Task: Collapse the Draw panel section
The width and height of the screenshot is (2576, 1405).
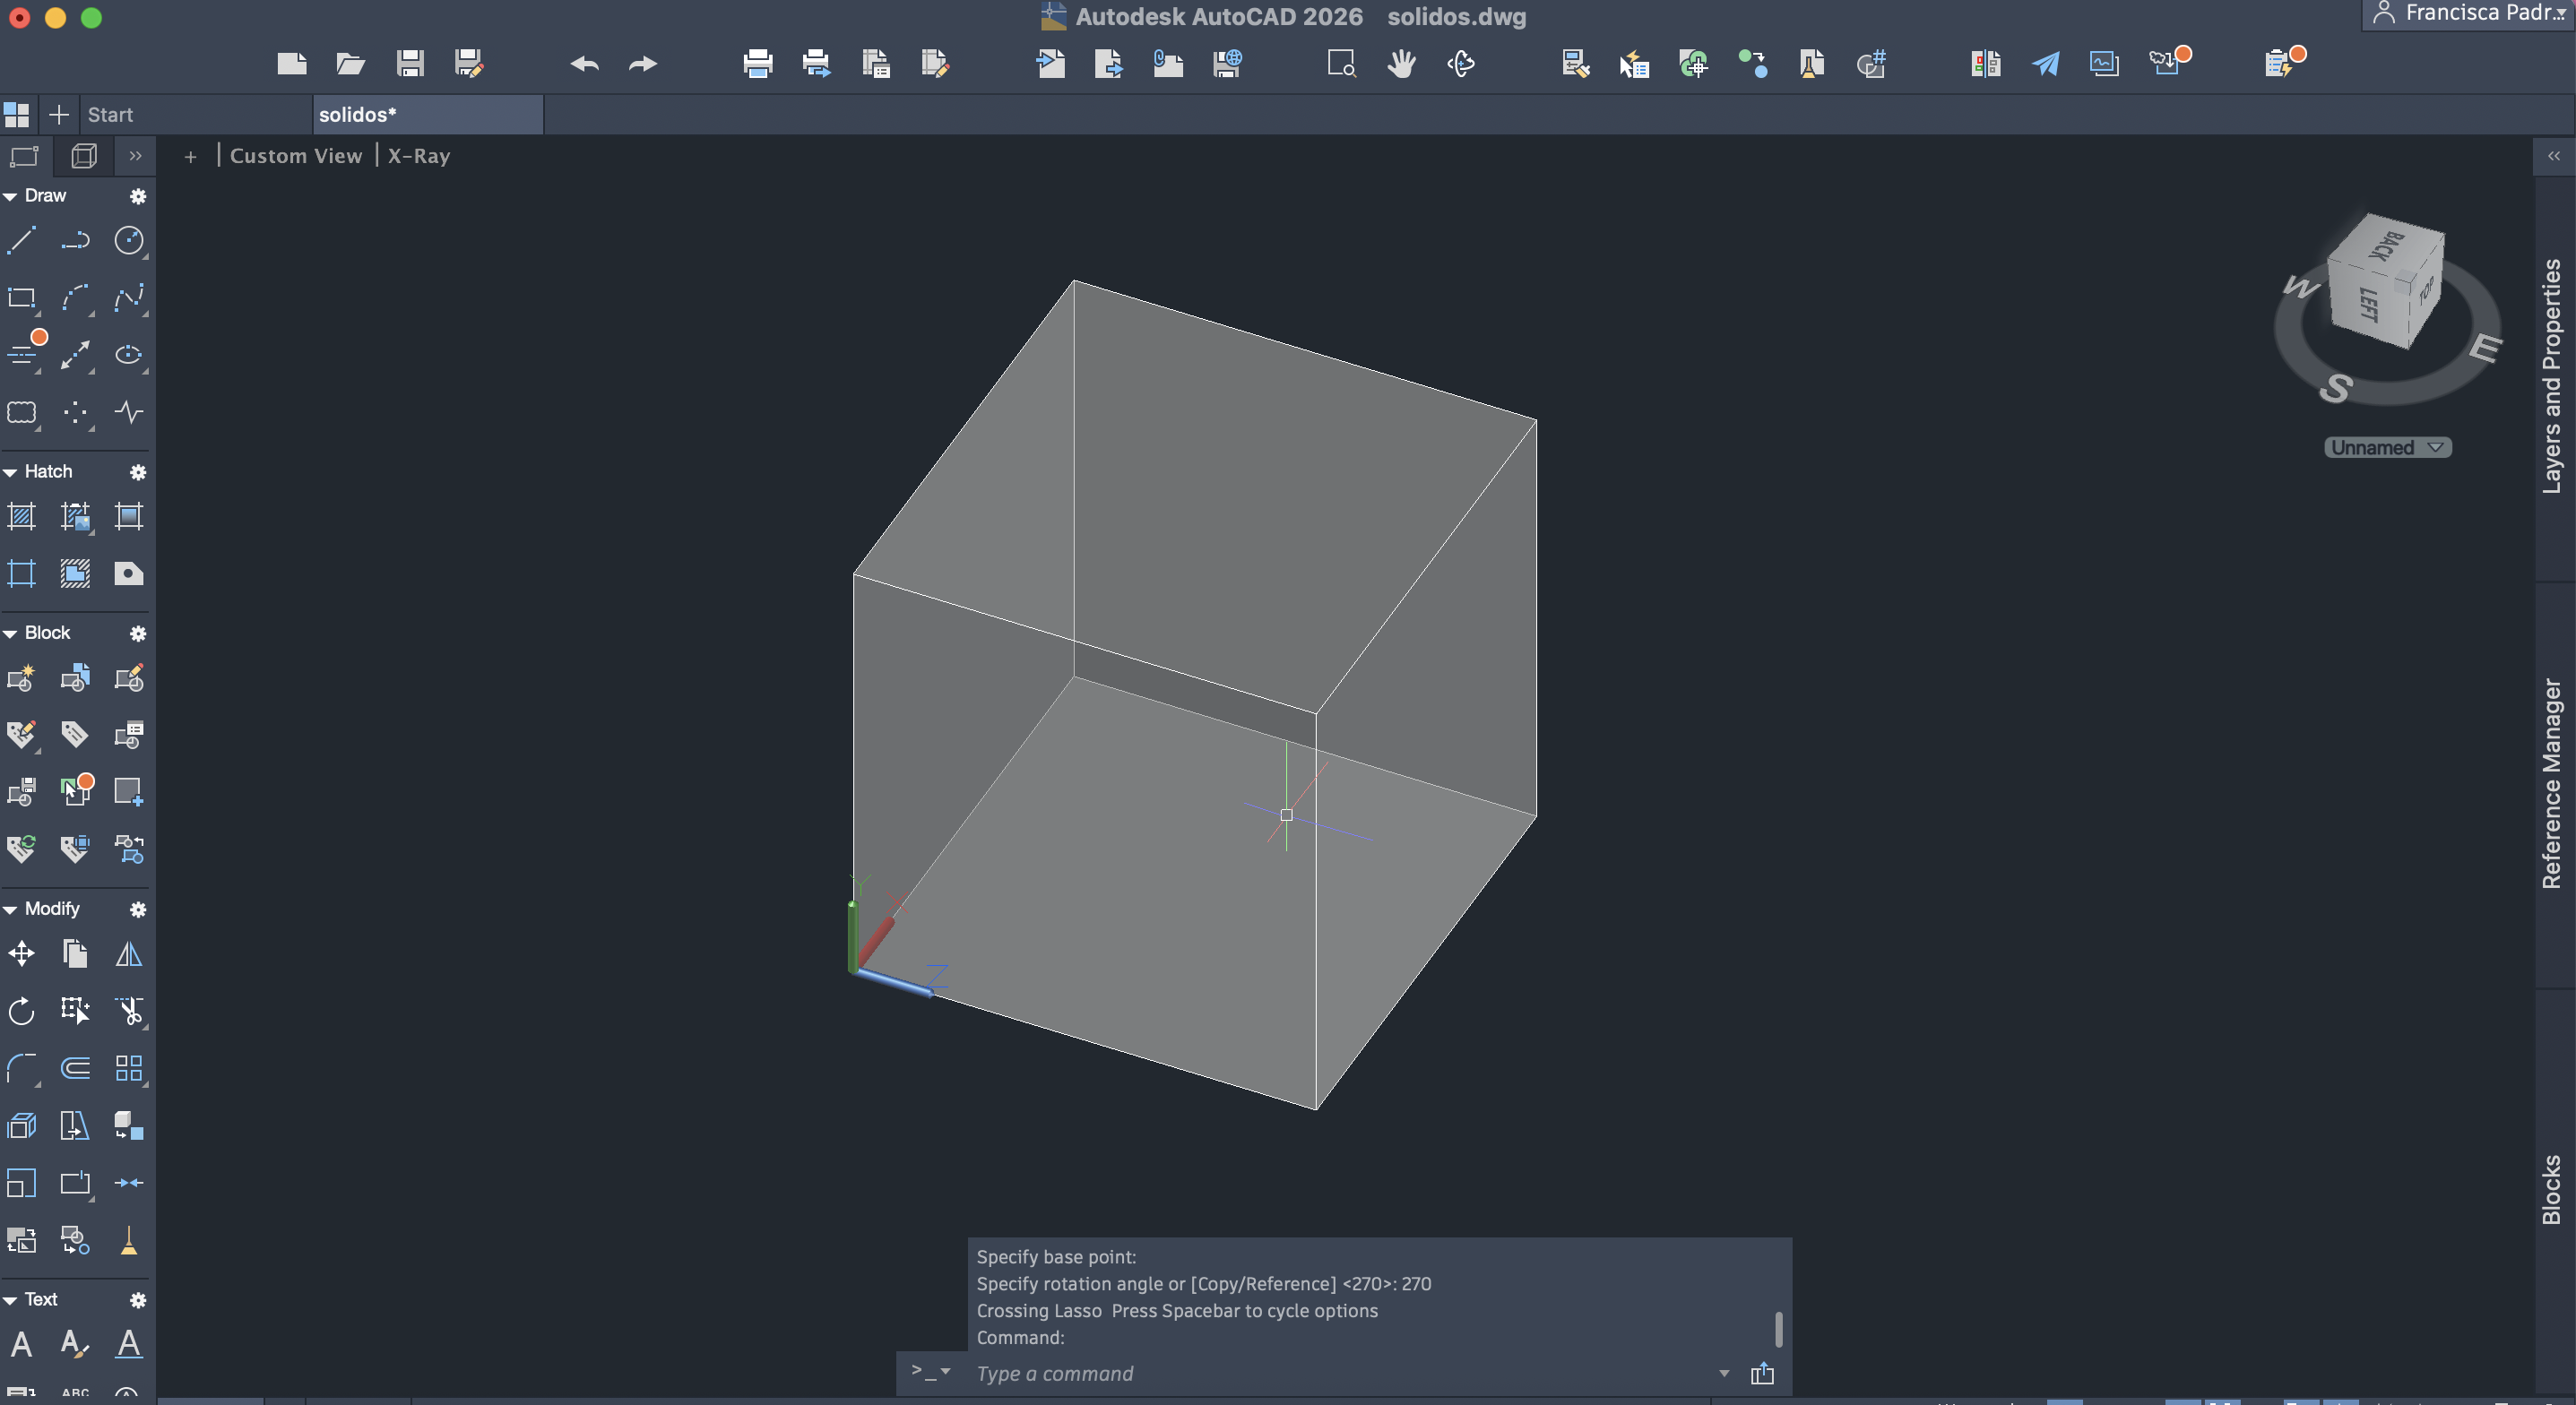Action: pos(10,196)
